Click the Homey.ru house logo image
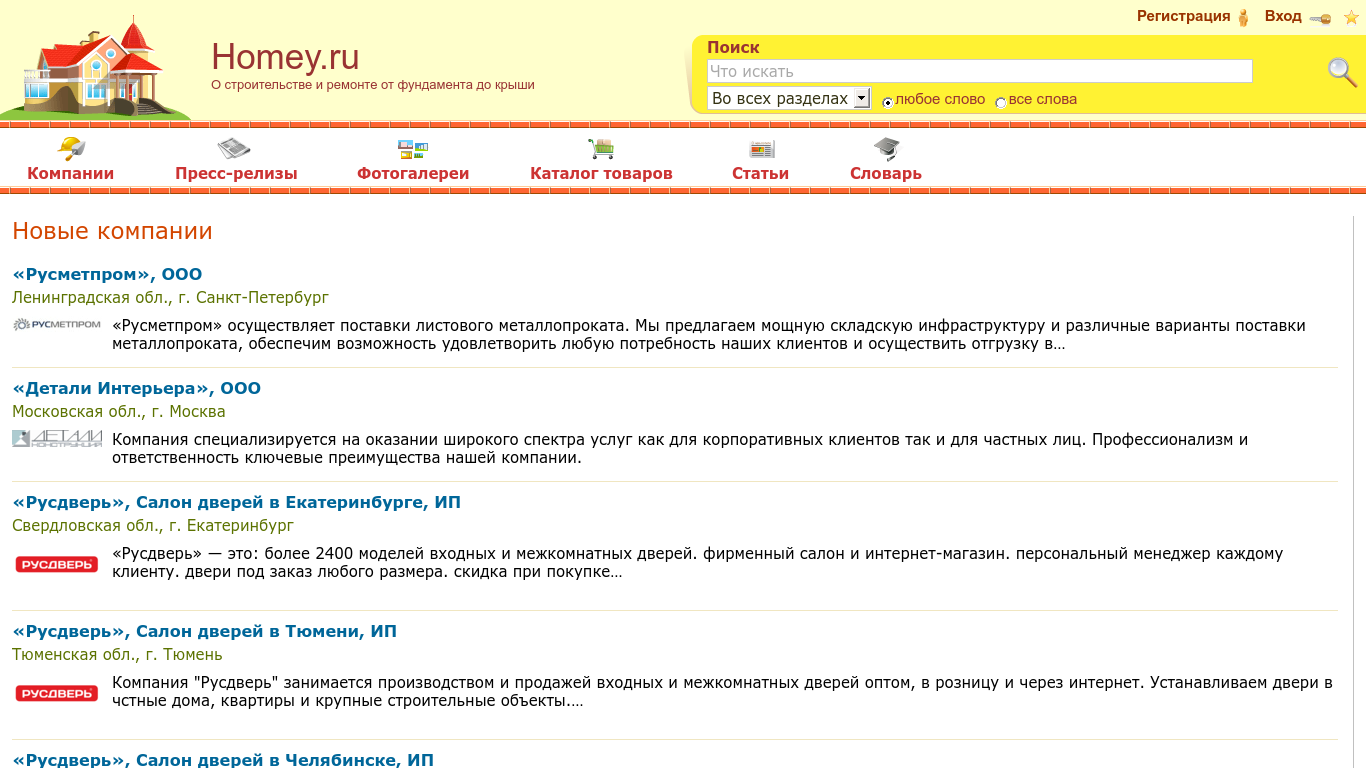 [96, 68]
